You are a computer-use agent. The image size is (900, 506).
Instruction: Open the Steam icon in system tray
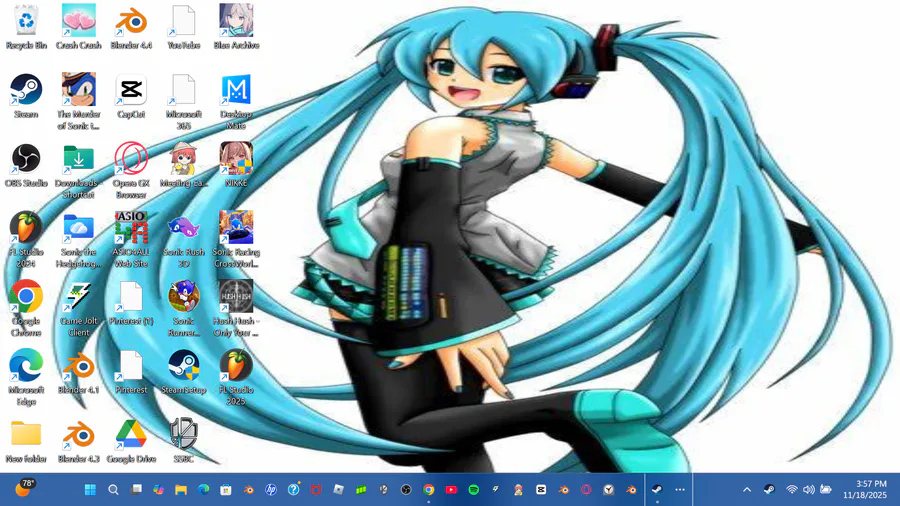(x=769, y=489)
